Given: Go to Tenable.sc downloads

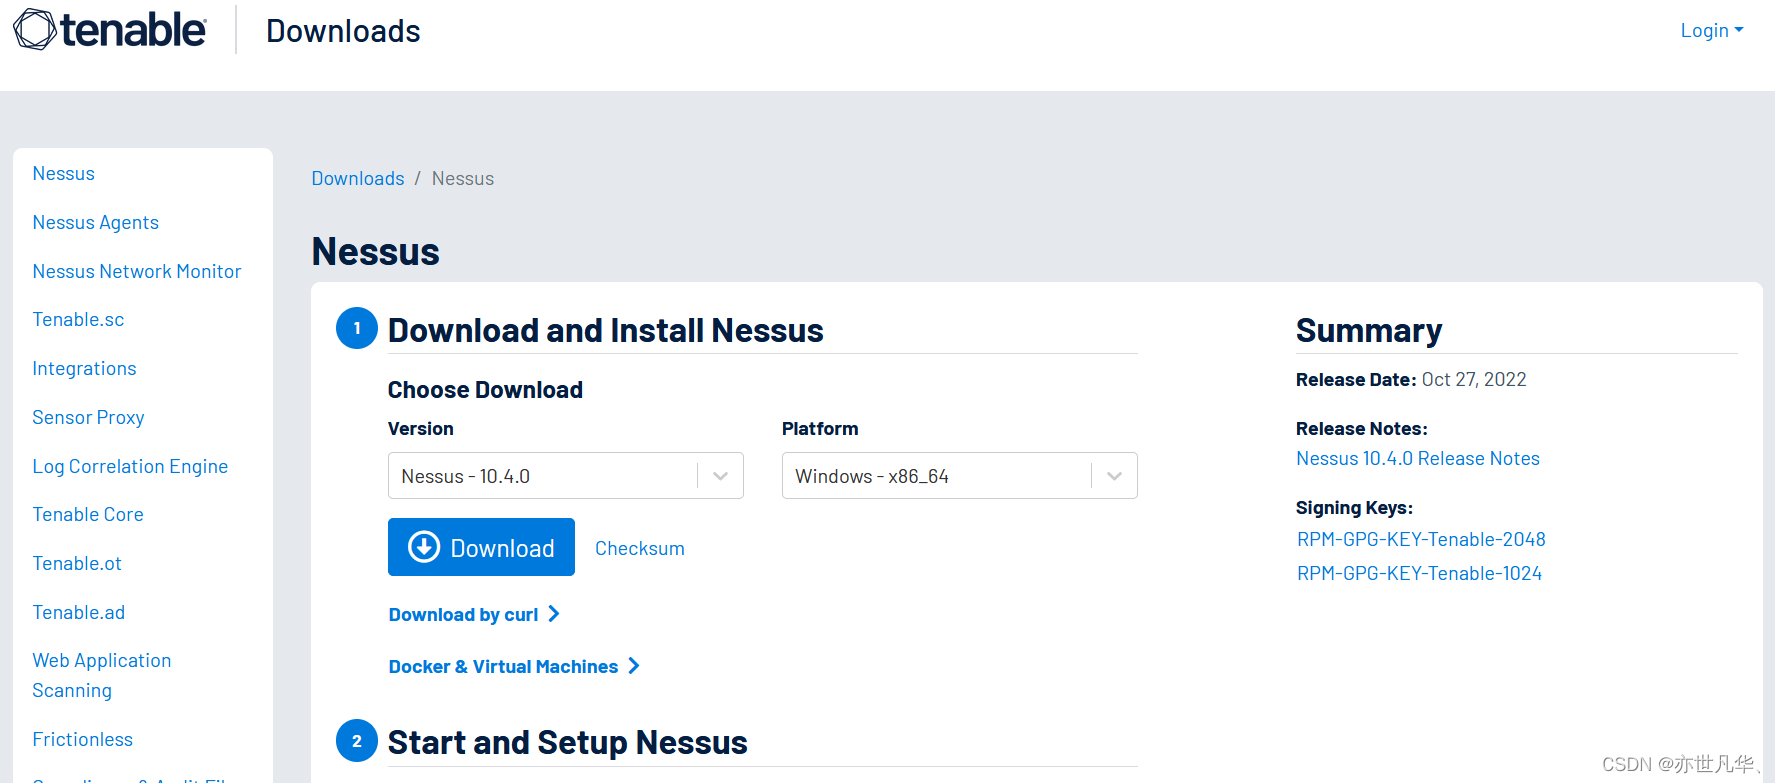Looking at the screenshot, I should coord(78,320).
